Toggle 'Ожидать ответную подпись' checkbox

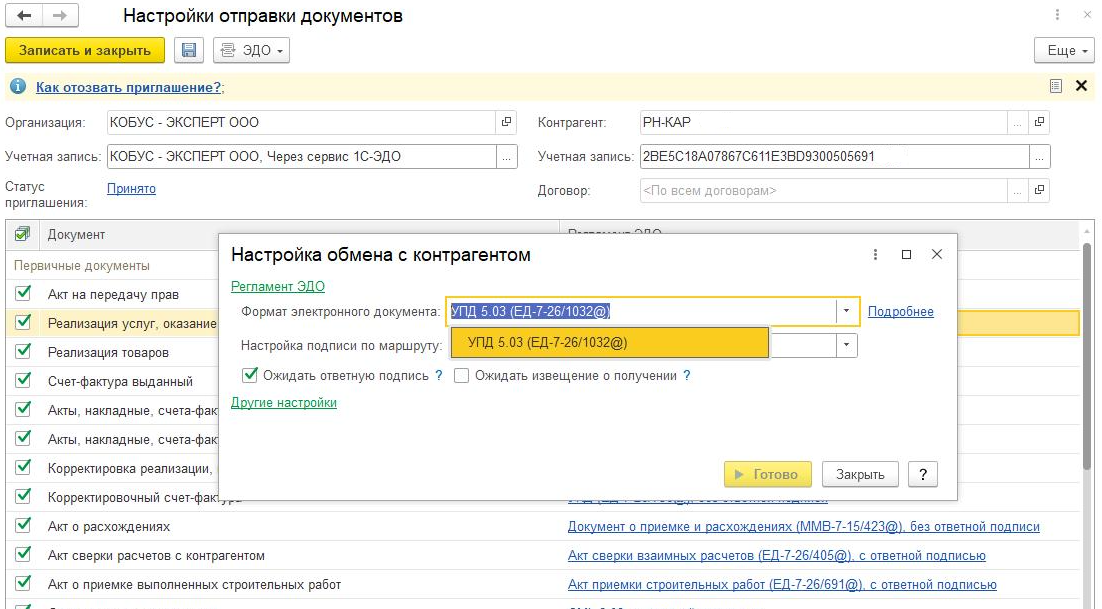[x=250, y=376]
